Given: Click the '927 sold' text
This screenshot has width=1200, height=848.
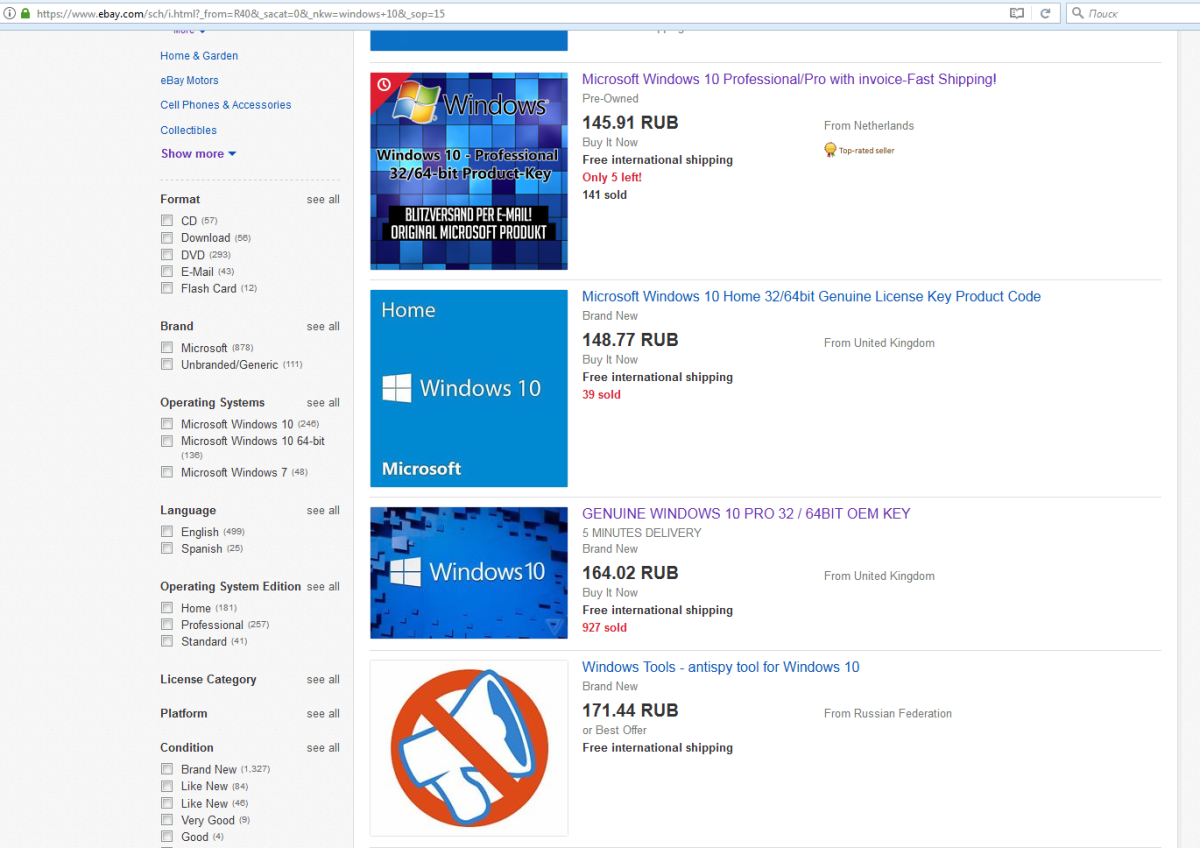Looking at the screenshot, I should point(605,628).
